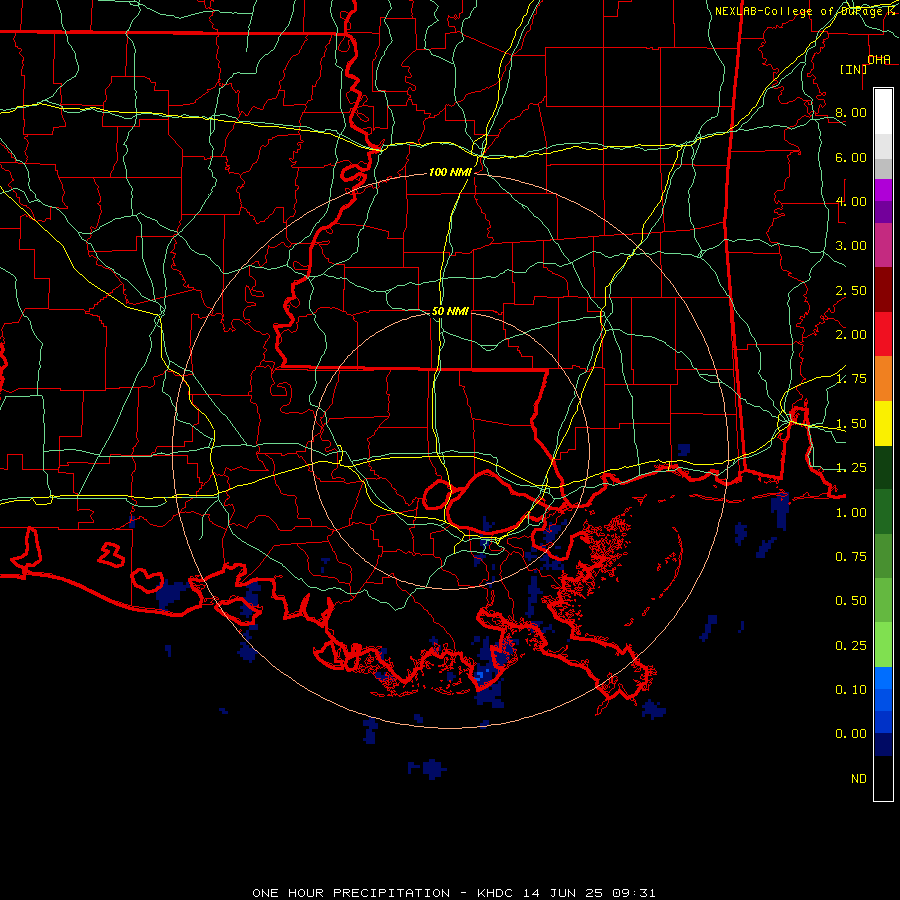Click the NEXLAB-College of DuPage credit text
Viewport: 900px width, 900px height.
[805, 11]
